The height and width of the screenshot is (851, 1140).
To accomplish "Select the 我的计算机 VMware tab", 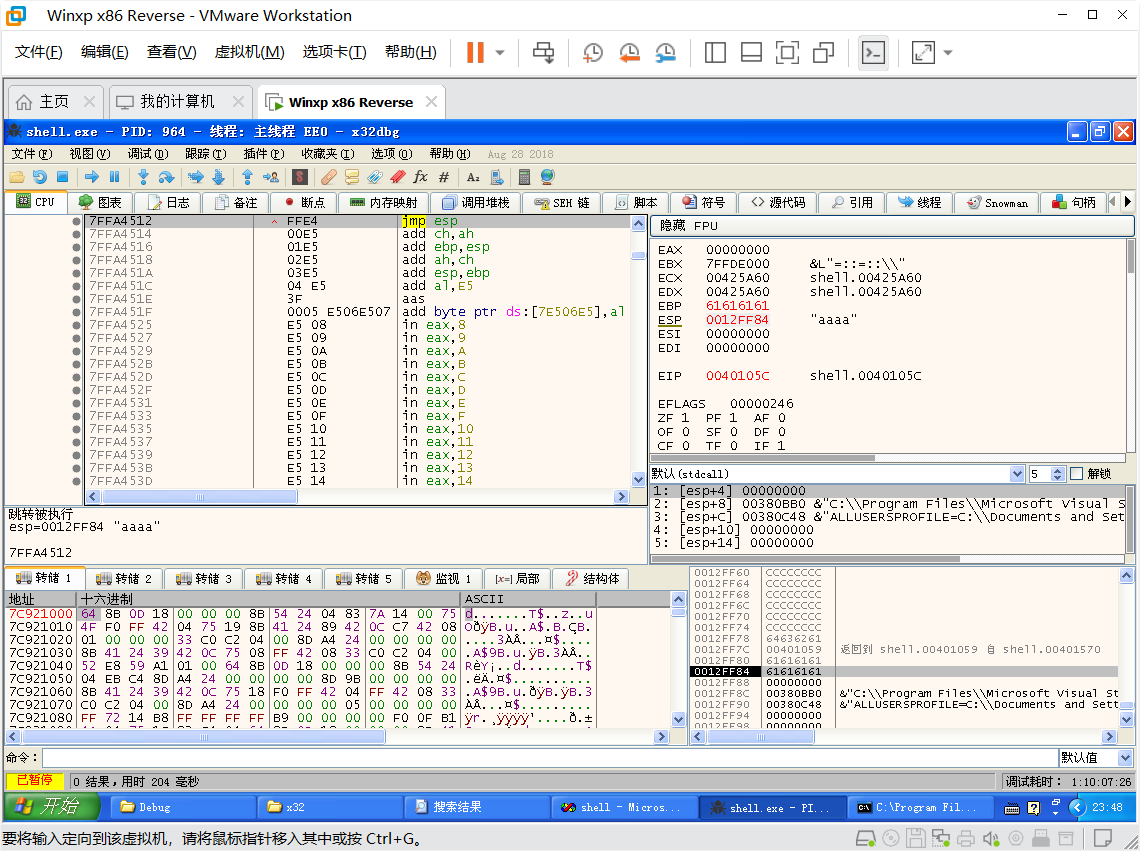I will point(180,102).
